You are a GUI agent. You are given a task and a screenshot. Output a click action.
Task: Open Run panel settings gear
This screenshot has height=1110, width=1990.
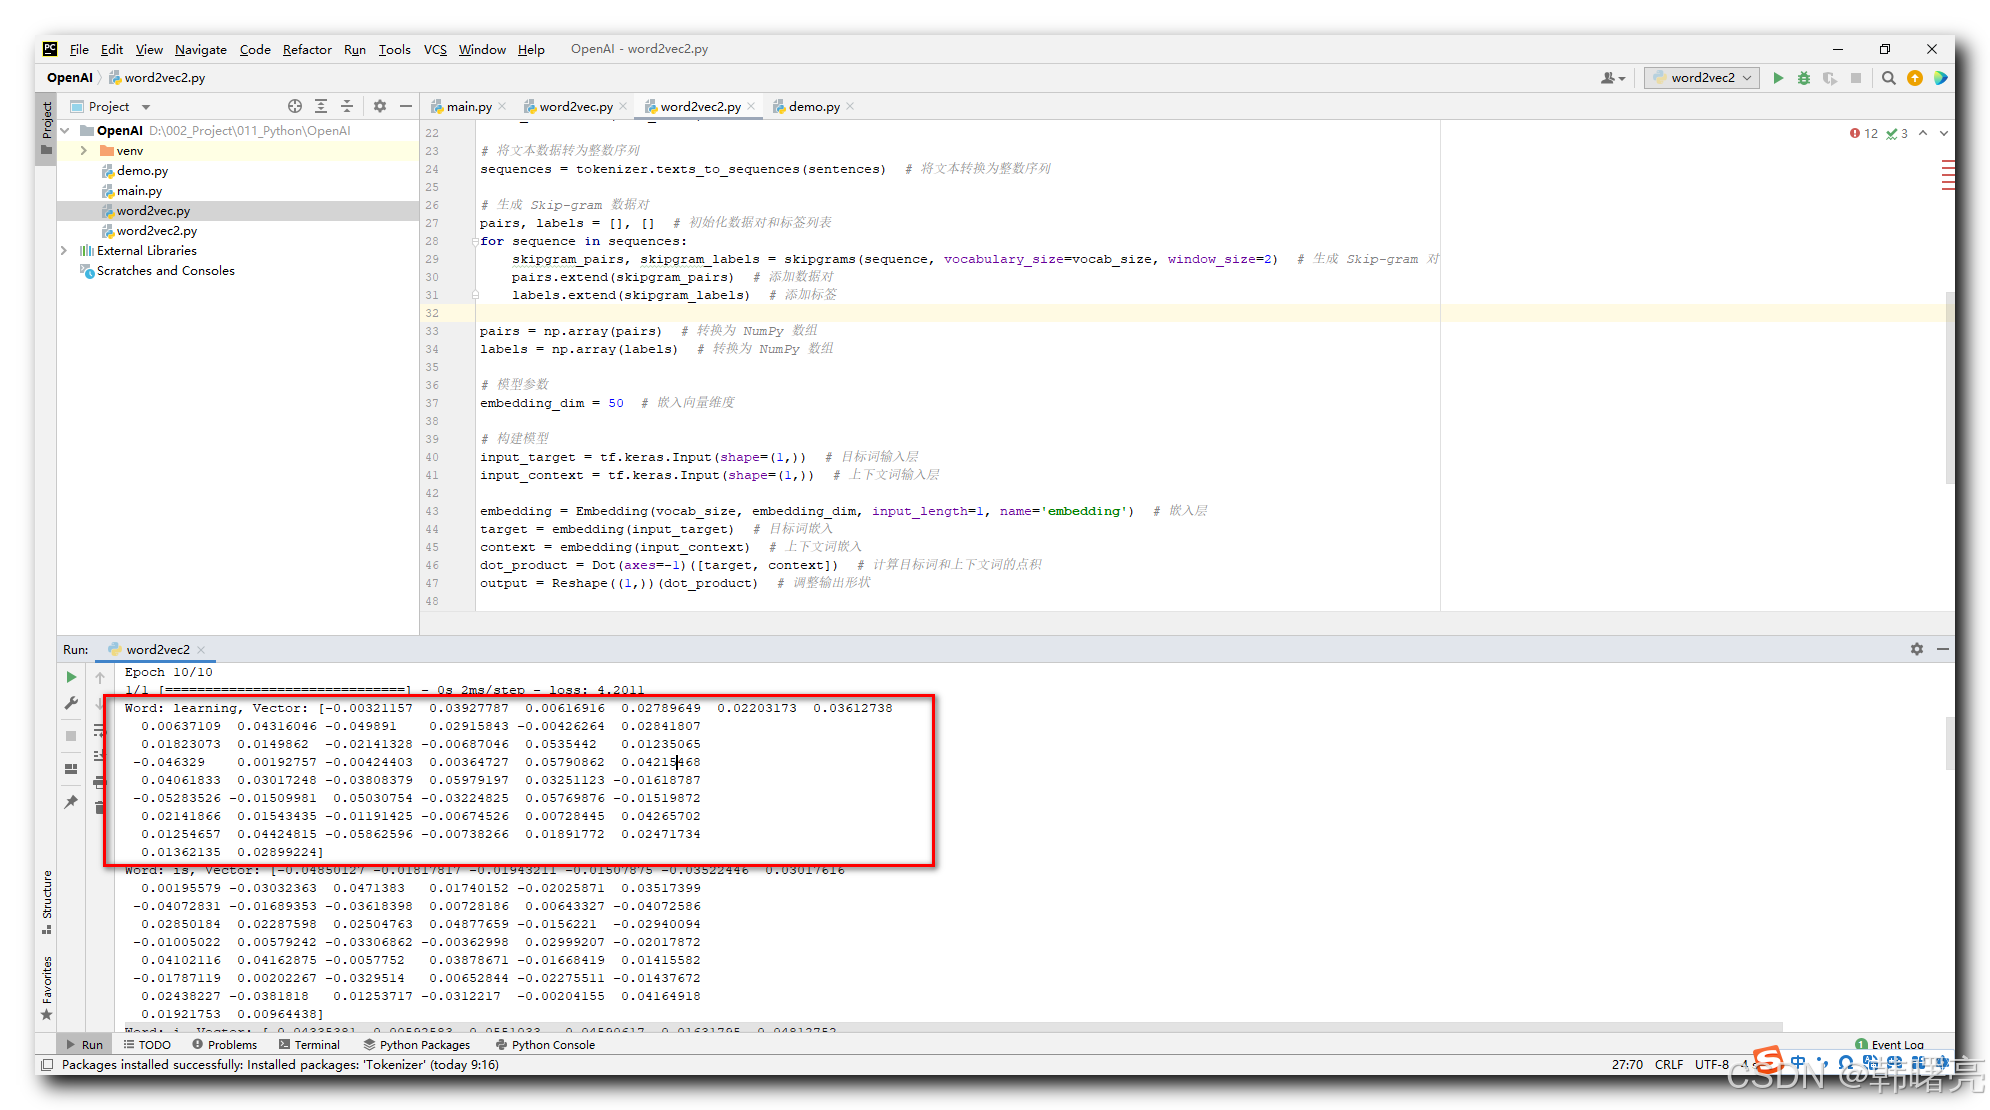[x=1917, y=649]
